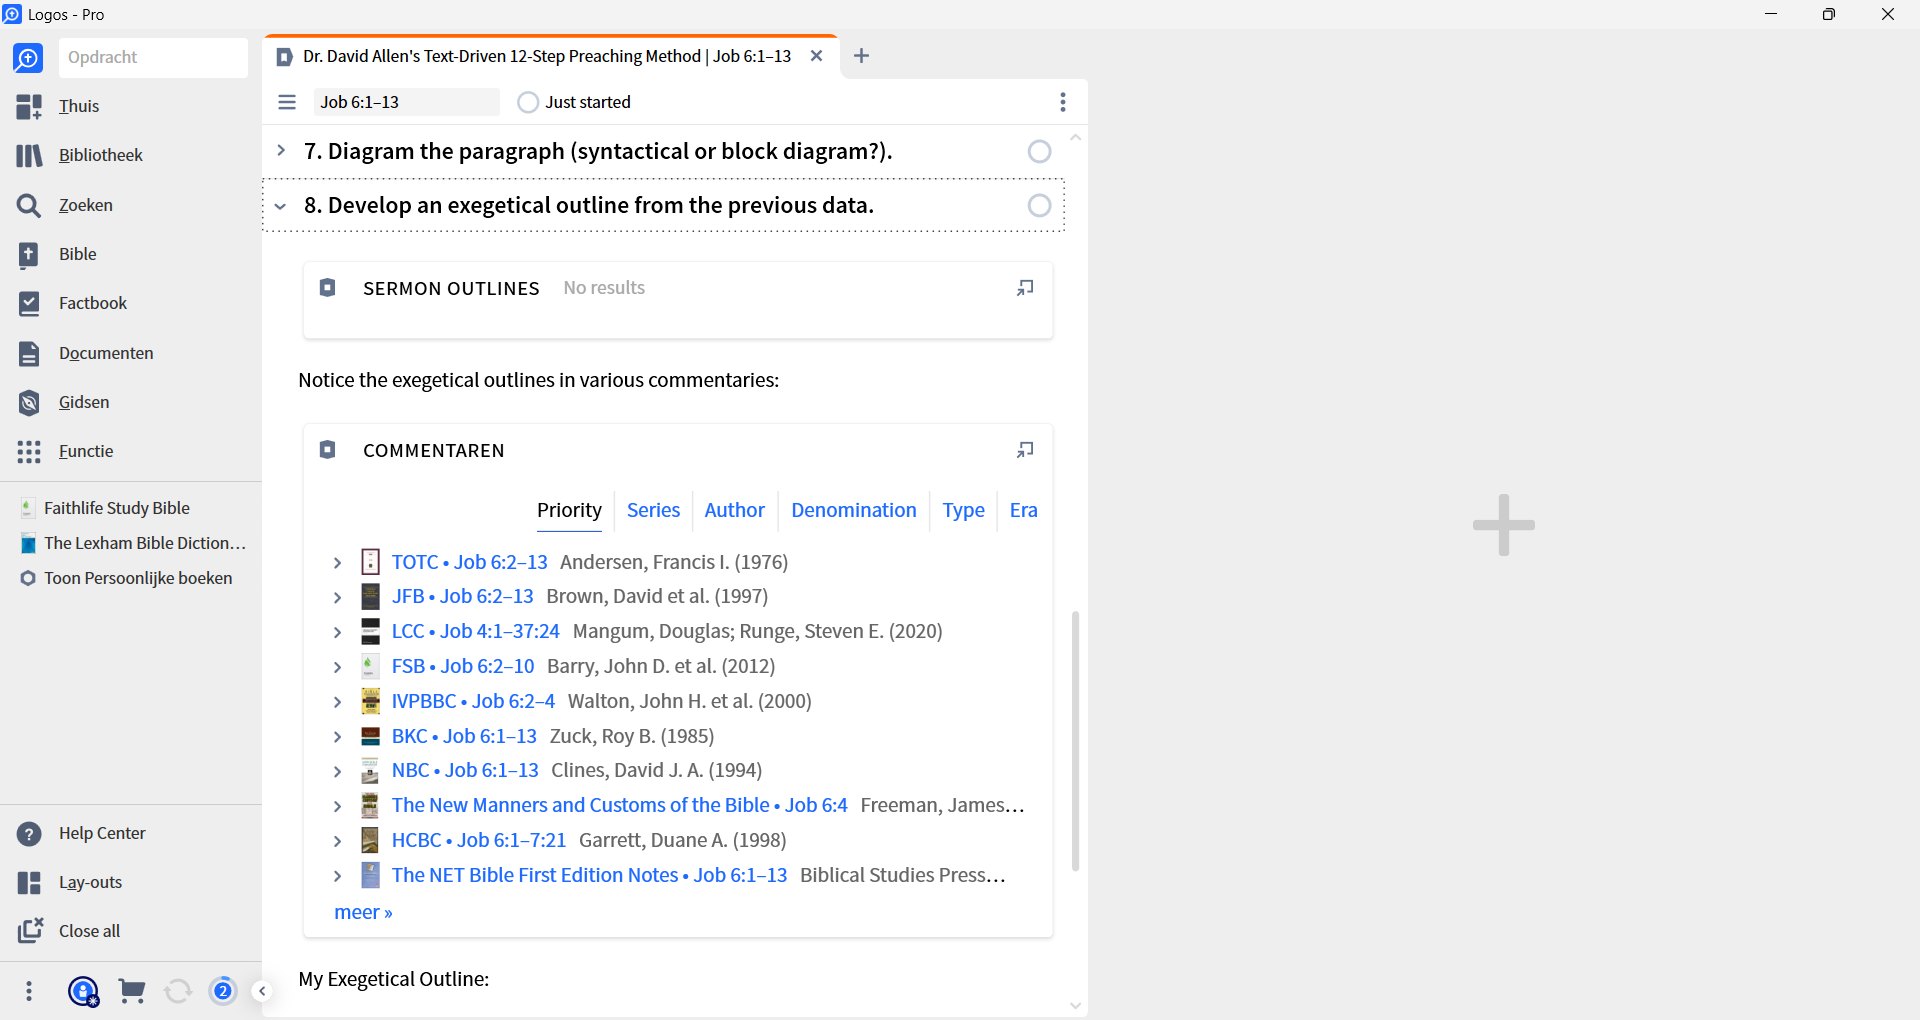Screen dimensions: 1920x1020
Task: Mark step 8 exegetical outline complete
Action: pos(1040,205)
